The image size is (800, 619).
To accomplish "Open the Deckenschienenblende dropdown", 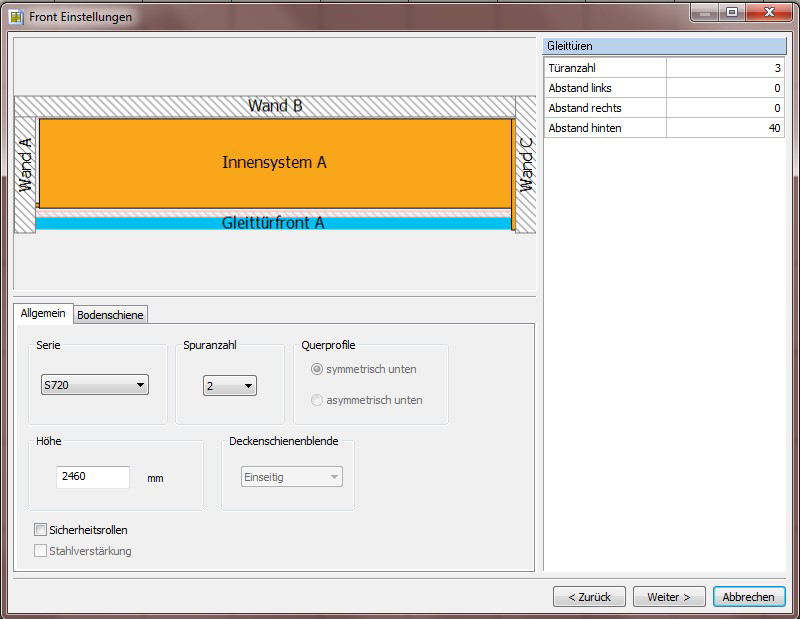I will point(290,477).
